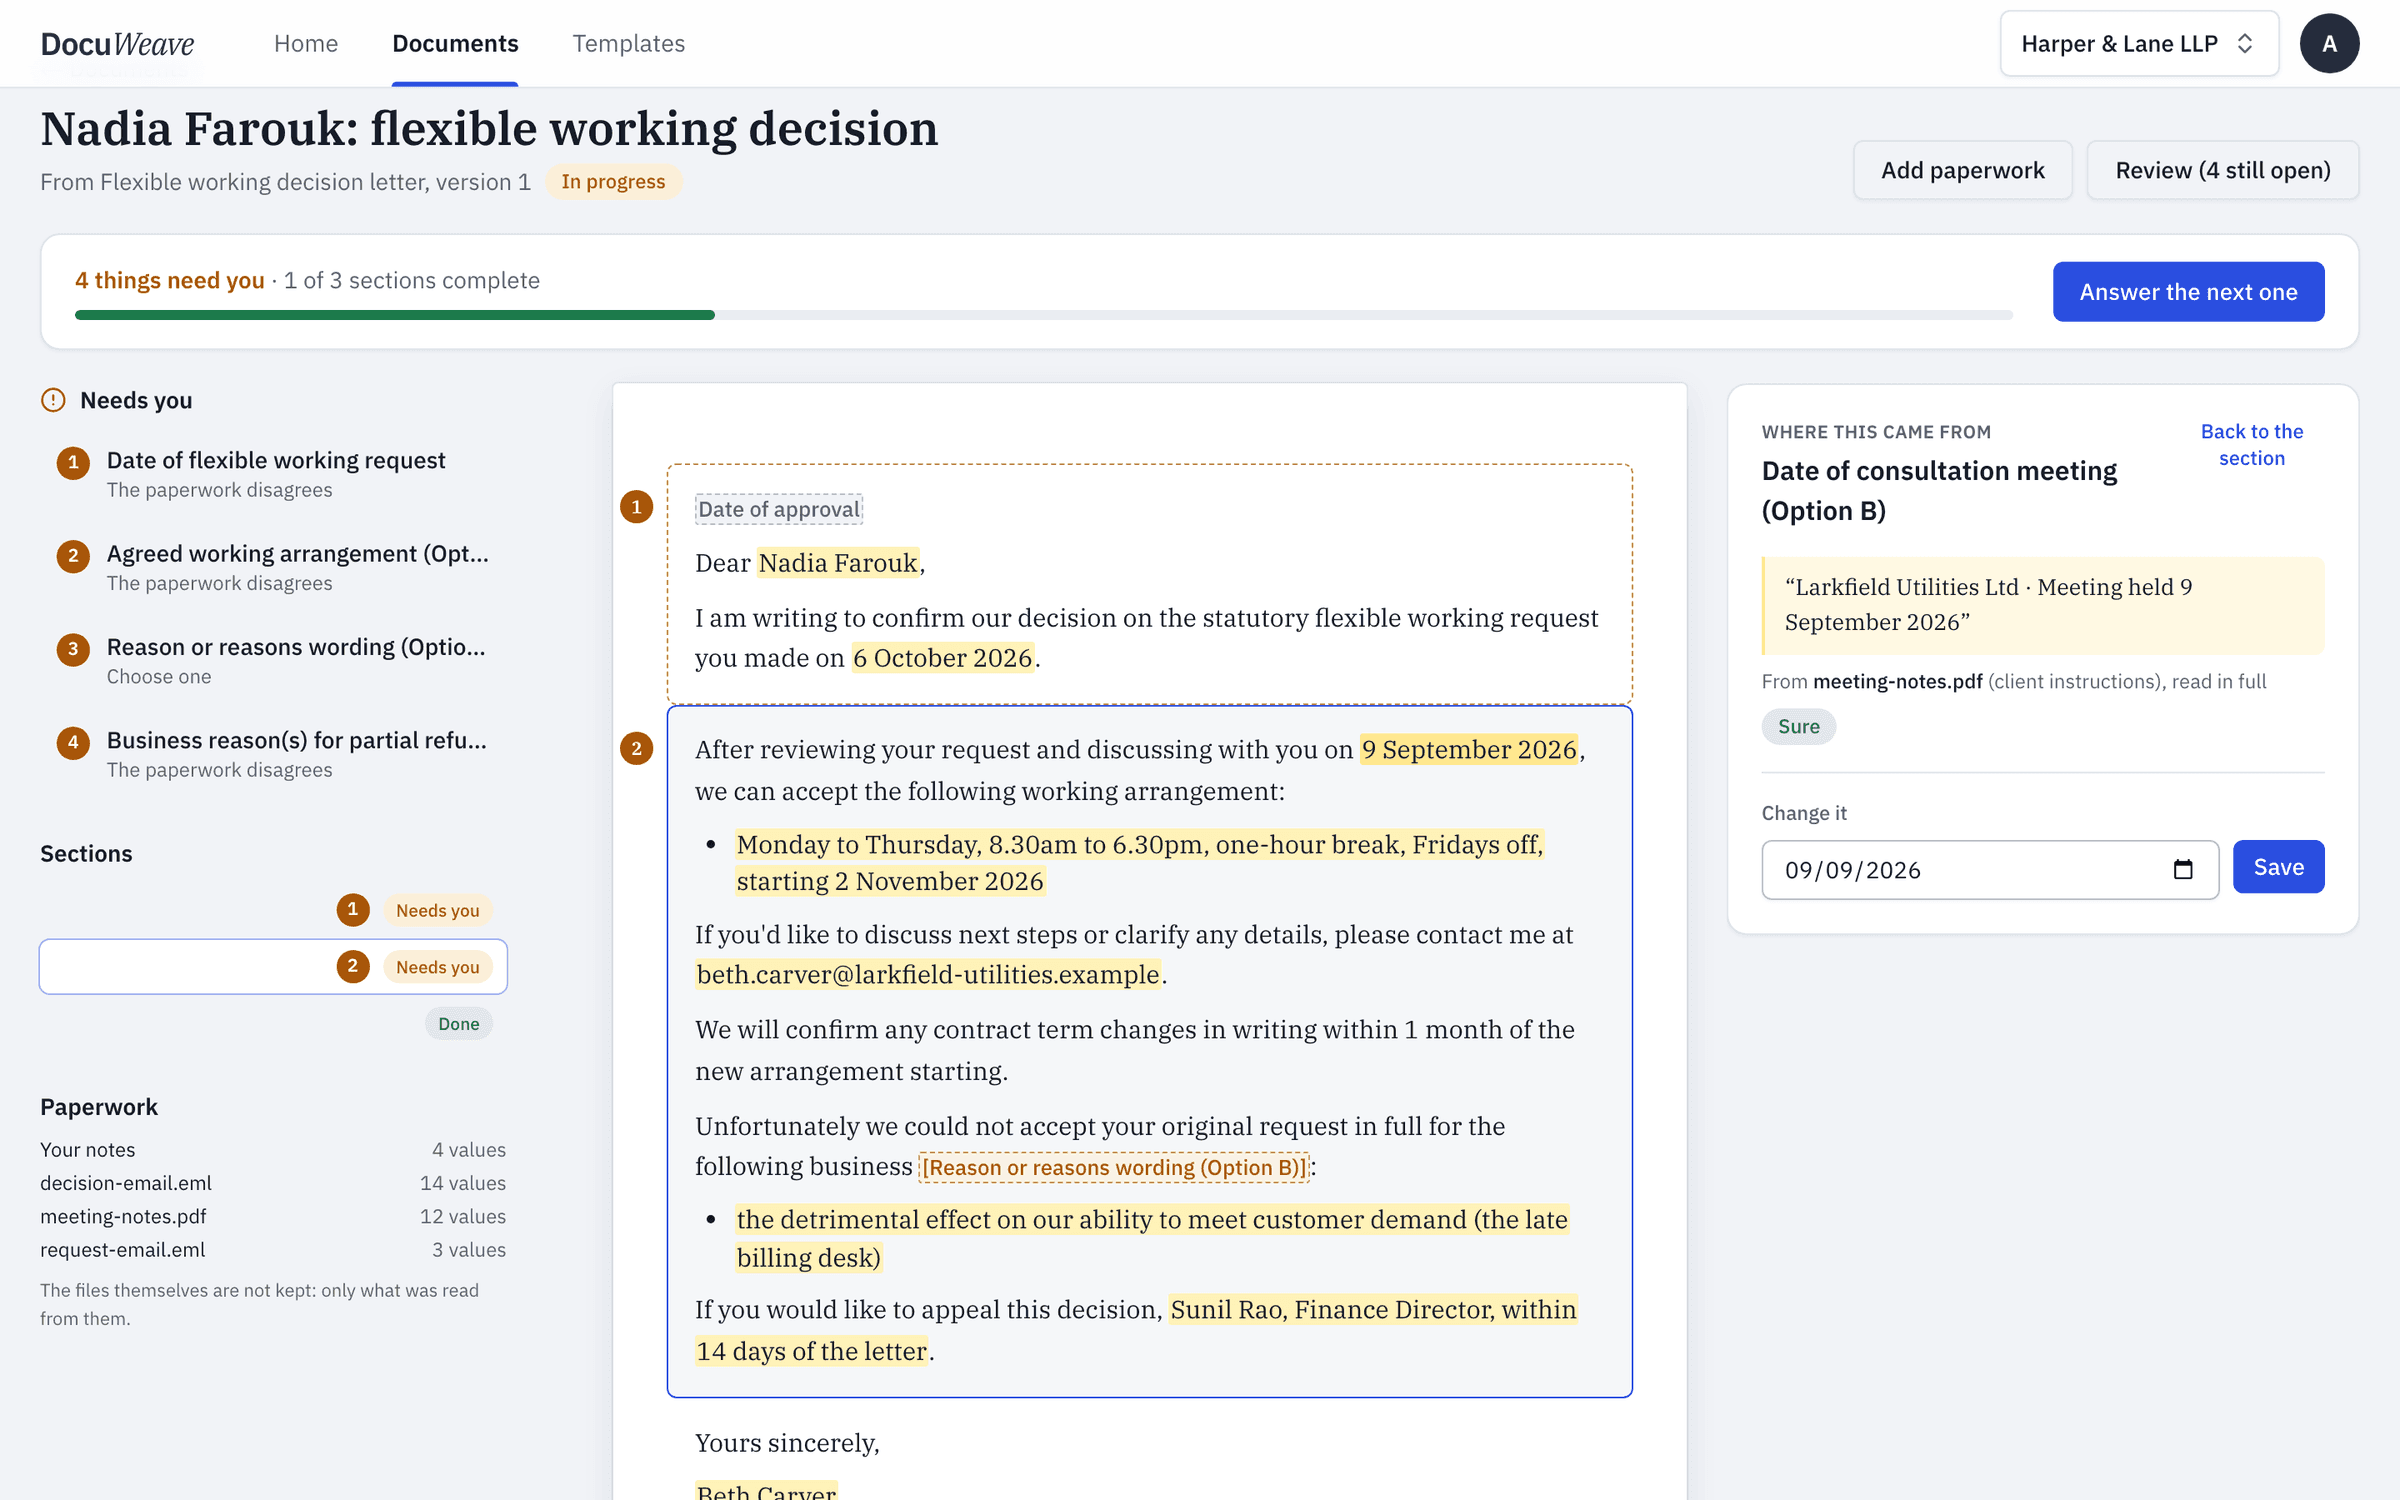Select the highlighted section 2 row
2400x1500 pixels.
(273, 966)
